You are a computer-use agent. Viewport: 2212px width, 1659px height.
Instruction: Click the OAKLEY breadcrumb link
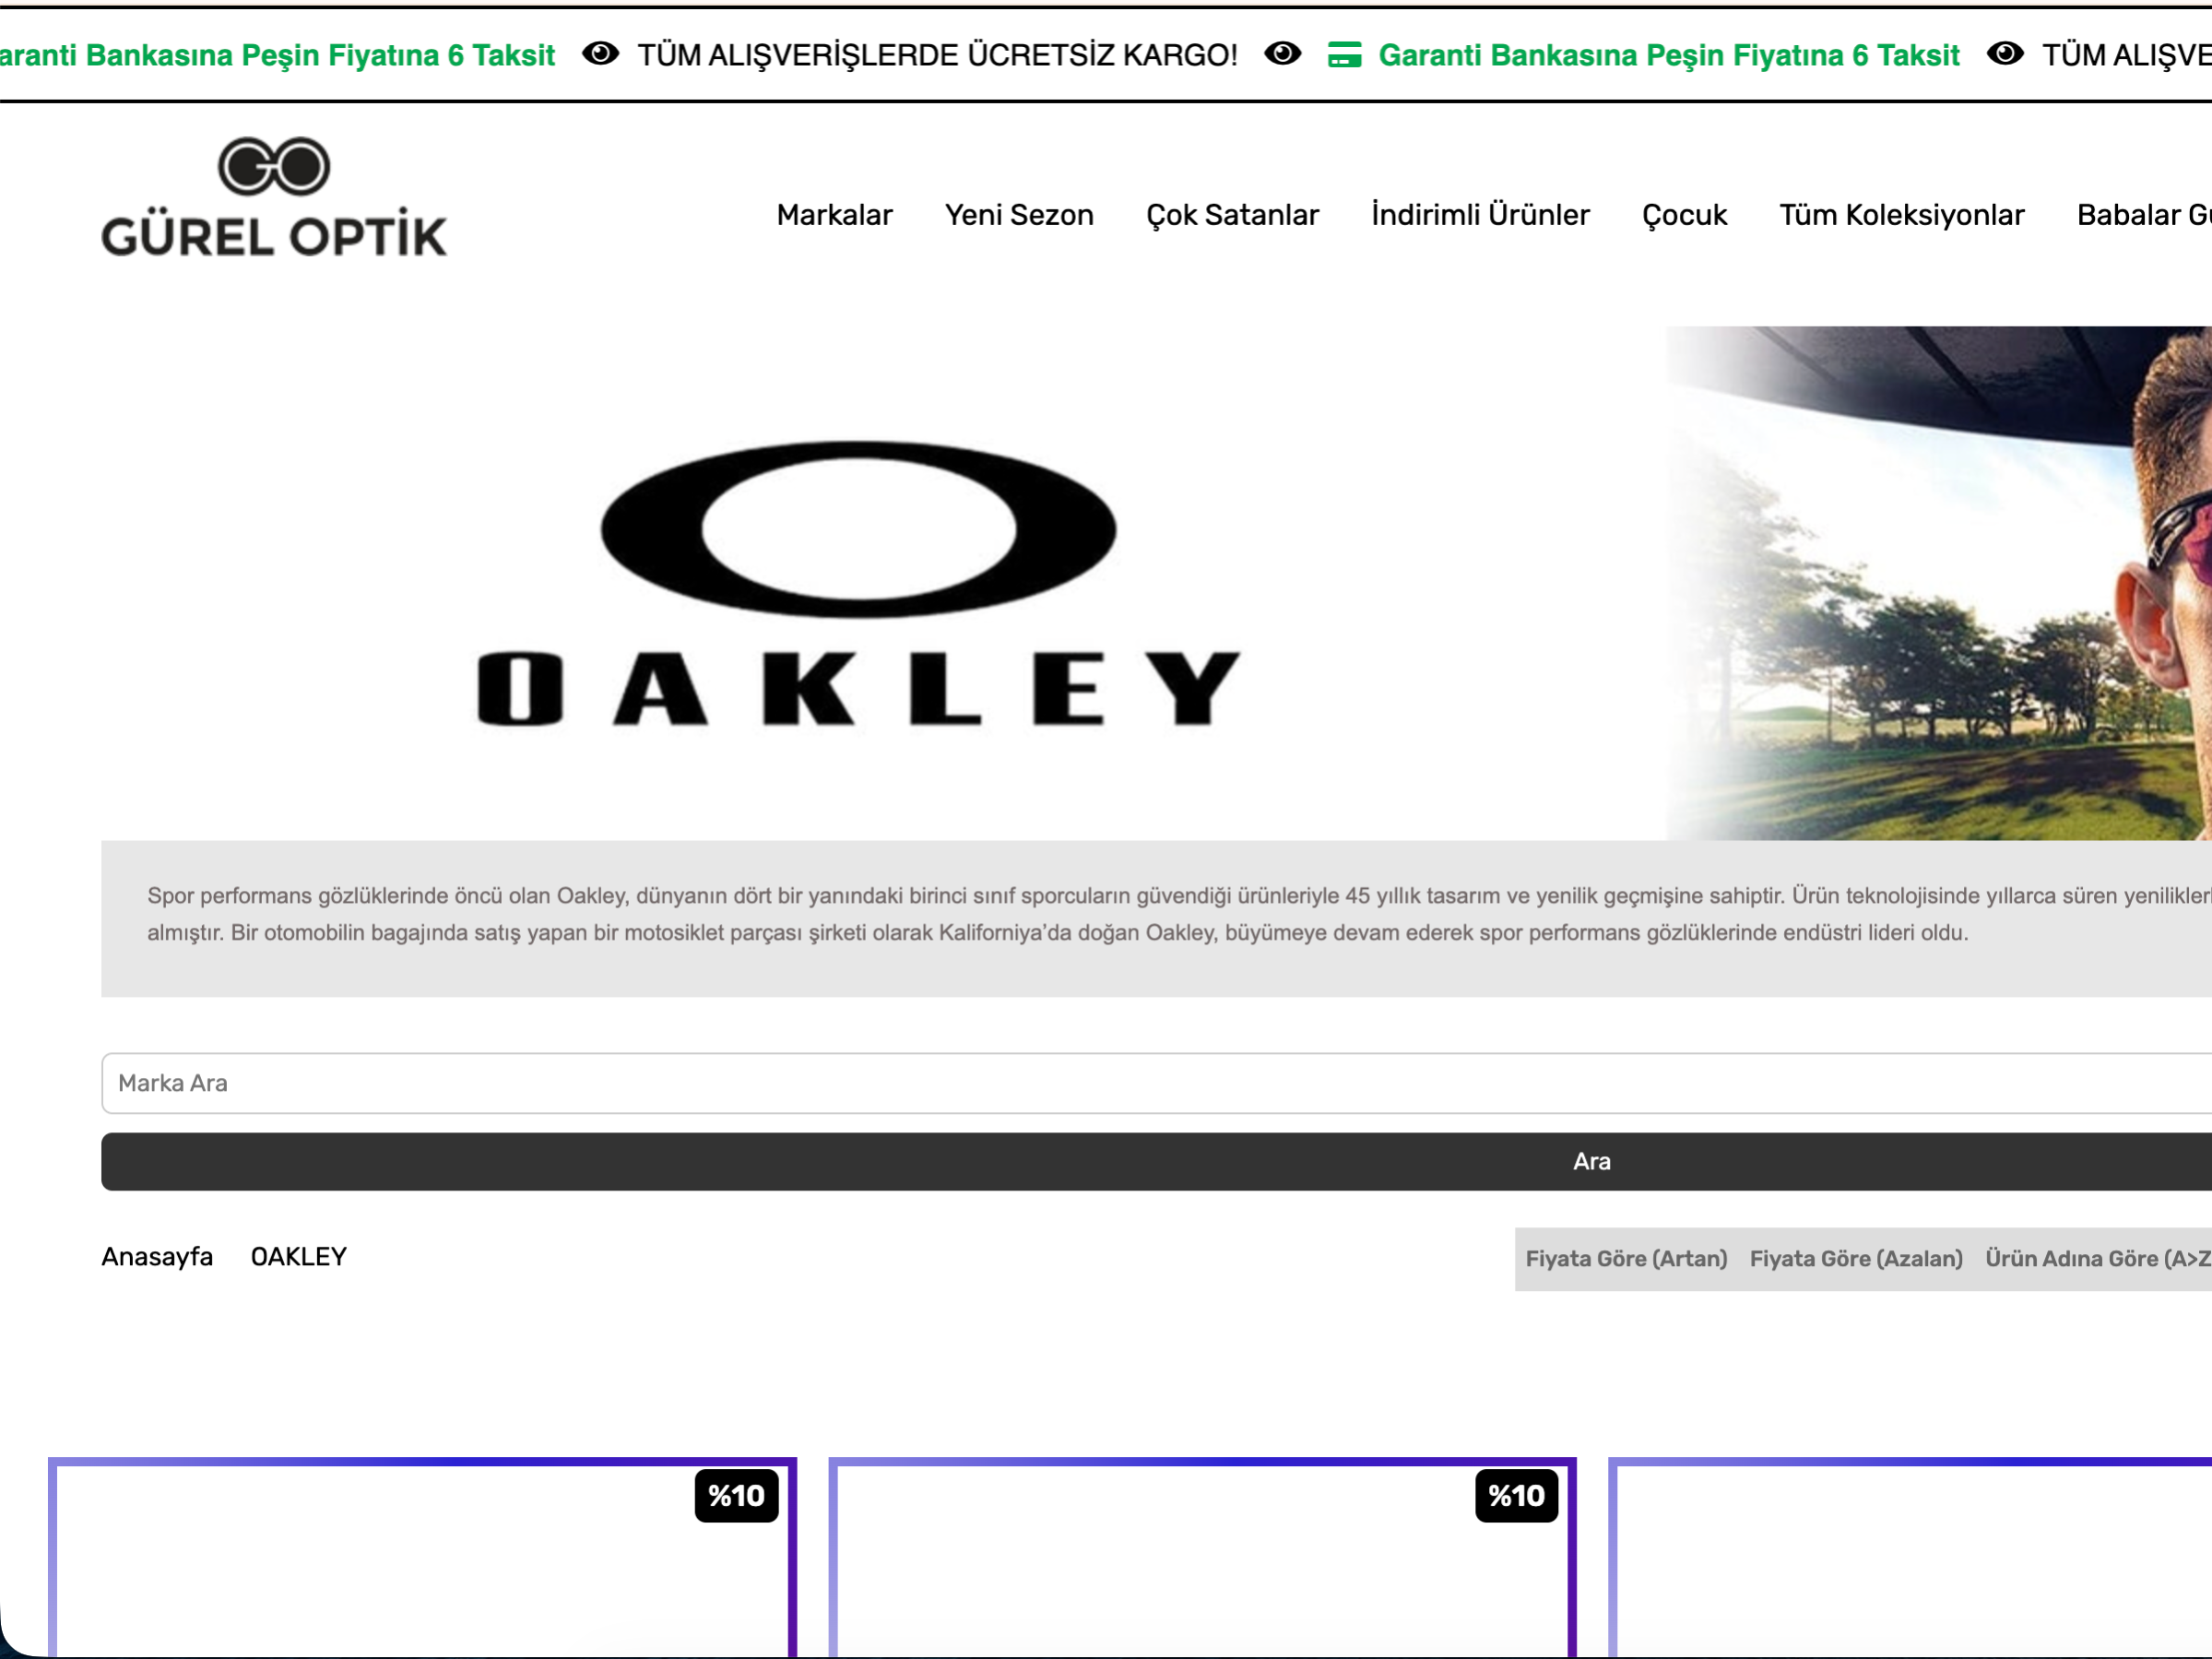(298, 1257)
